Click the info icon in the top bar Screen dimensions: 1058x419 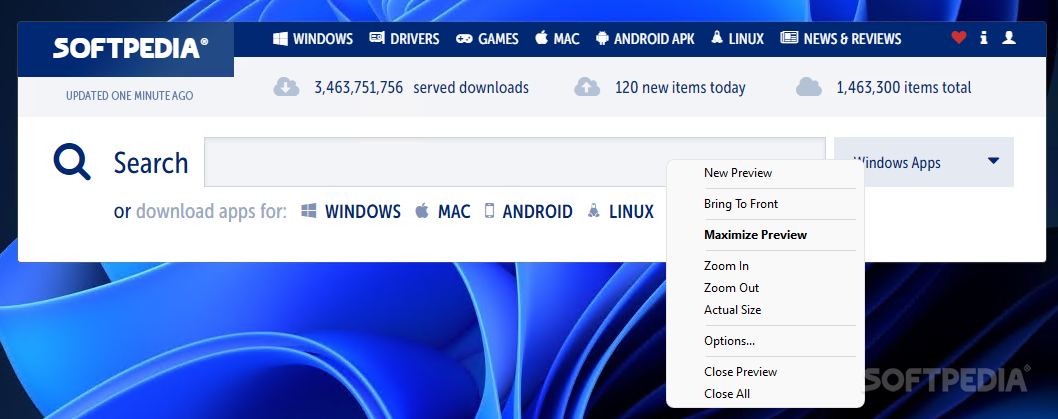984,38
